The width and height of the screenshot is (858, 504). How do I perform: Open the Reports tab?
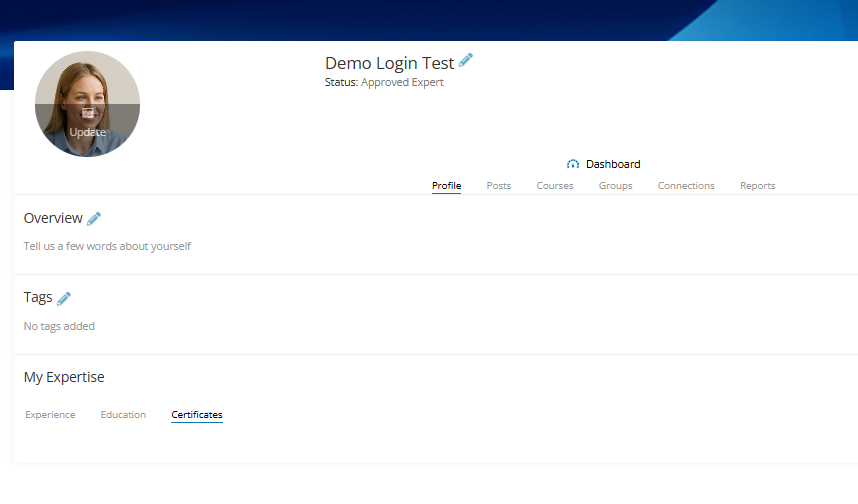[x=758, y=186]
